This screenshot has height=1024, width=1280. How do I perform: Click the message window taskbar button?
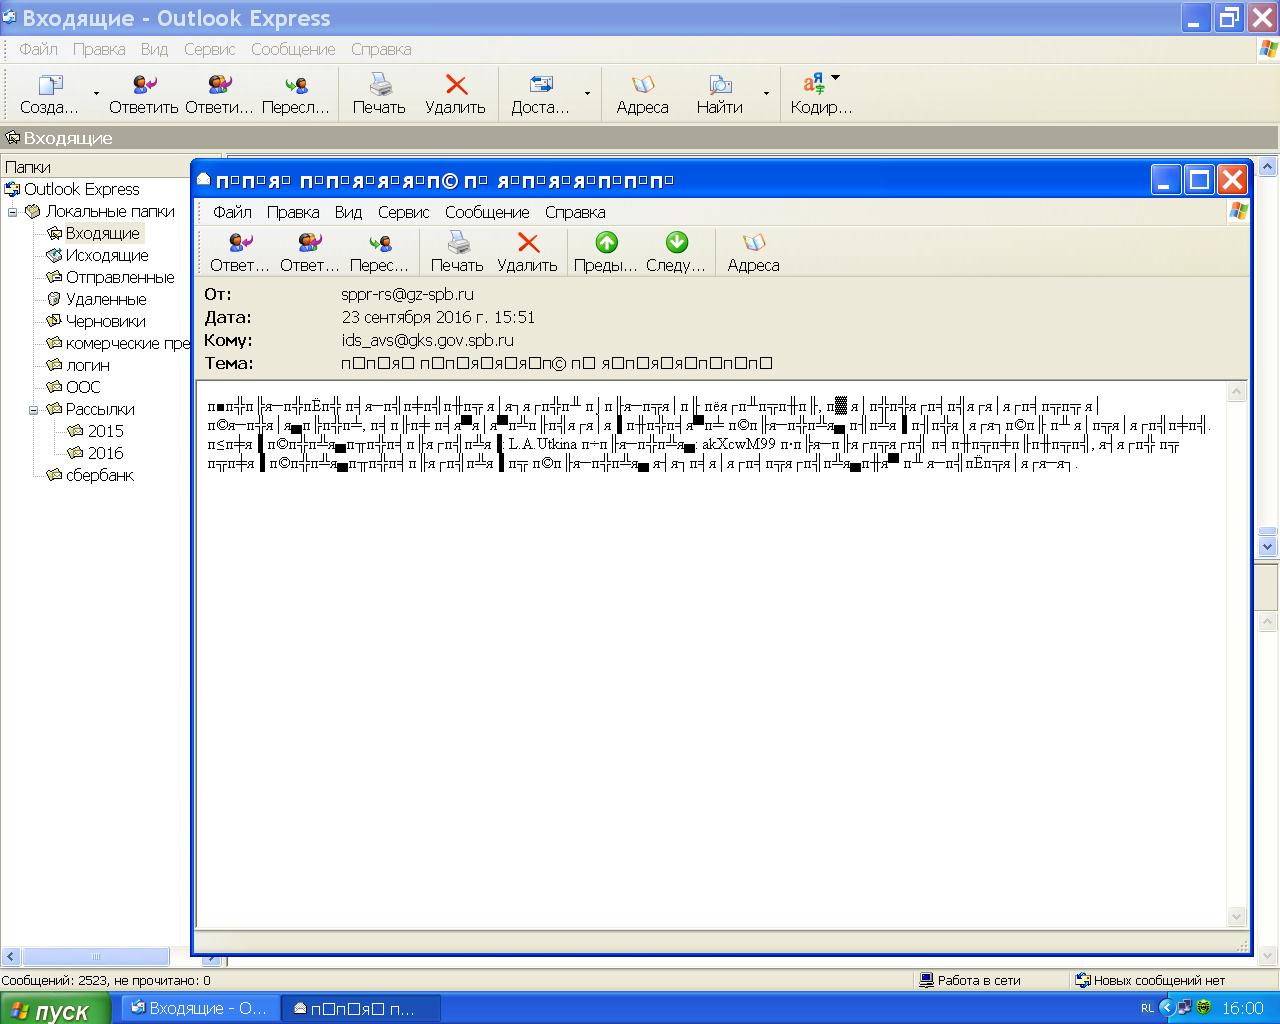tap(360, 1008)
